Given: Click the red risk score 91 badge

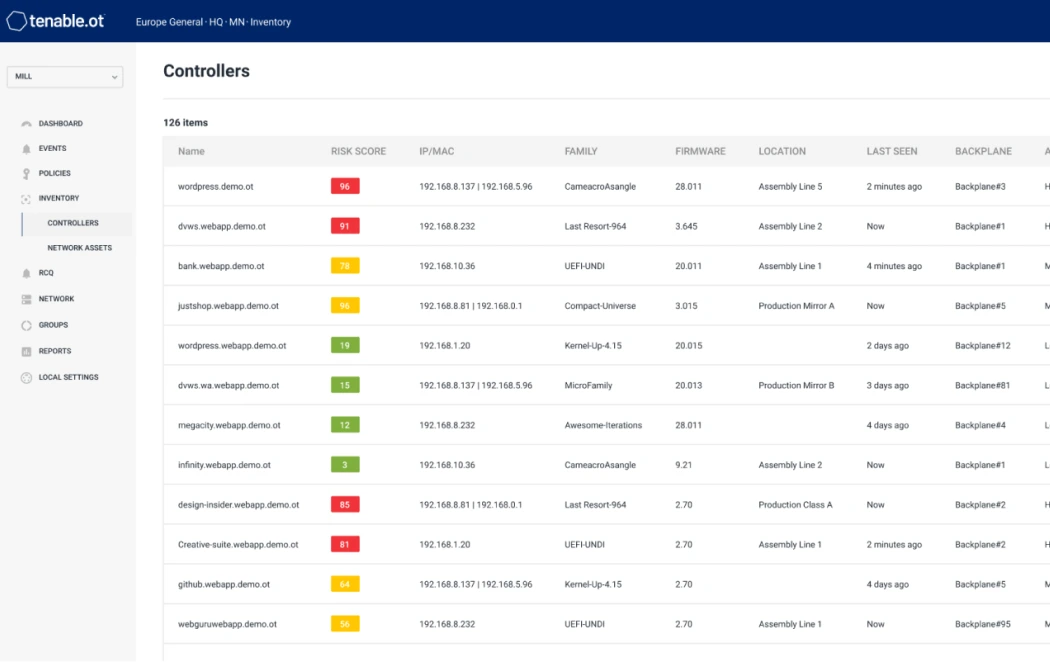Looking at the screenshot, I should 345,226.
